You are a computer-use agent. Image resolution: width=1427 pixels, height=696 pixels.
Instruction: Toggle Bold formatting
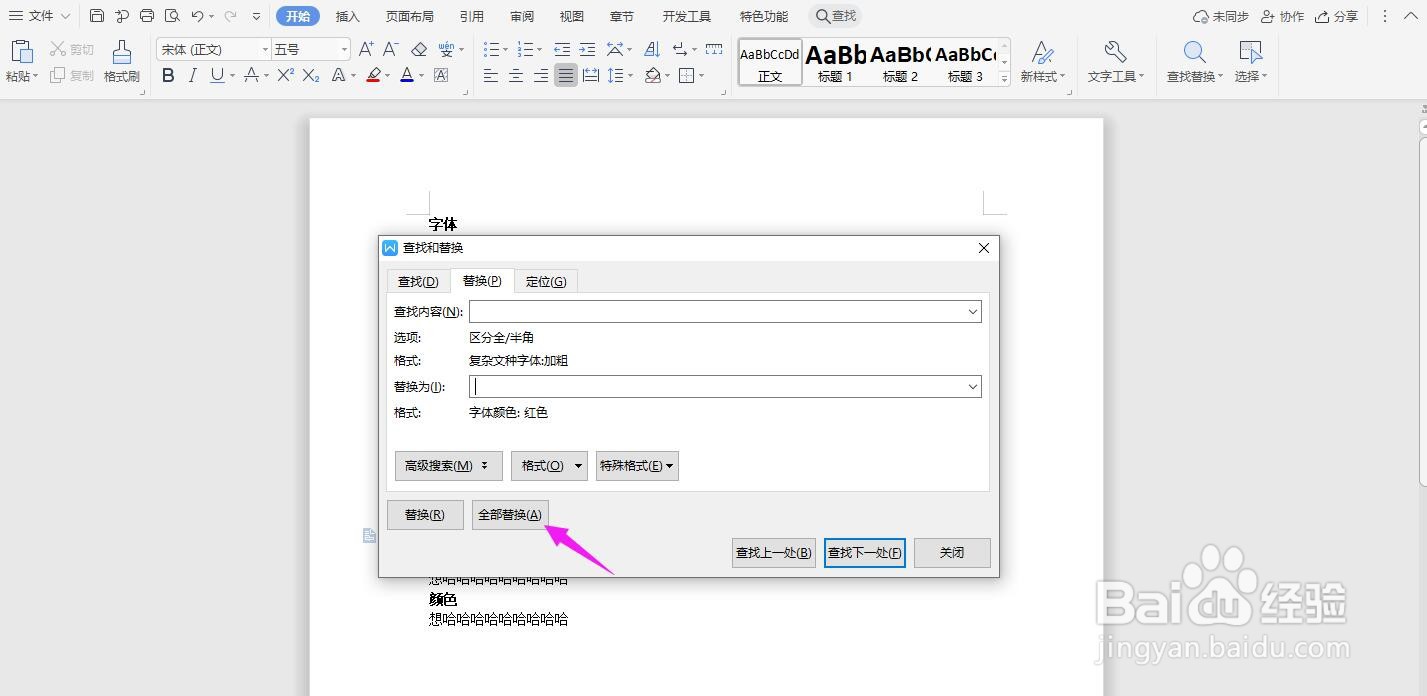[168, 75]
